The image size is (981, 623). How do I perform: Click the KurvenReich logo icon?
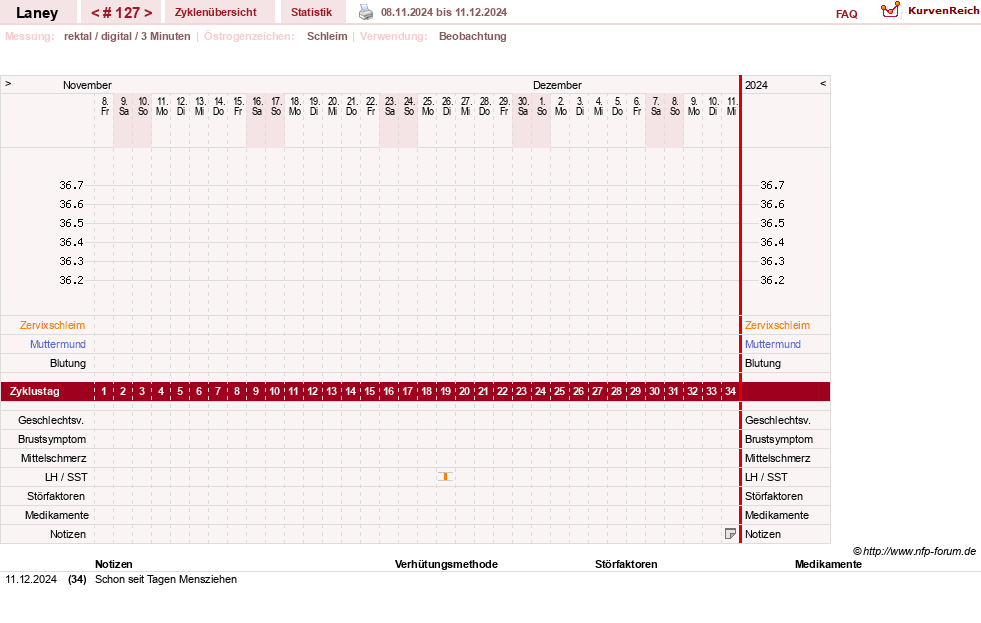[x=890, y=10]
